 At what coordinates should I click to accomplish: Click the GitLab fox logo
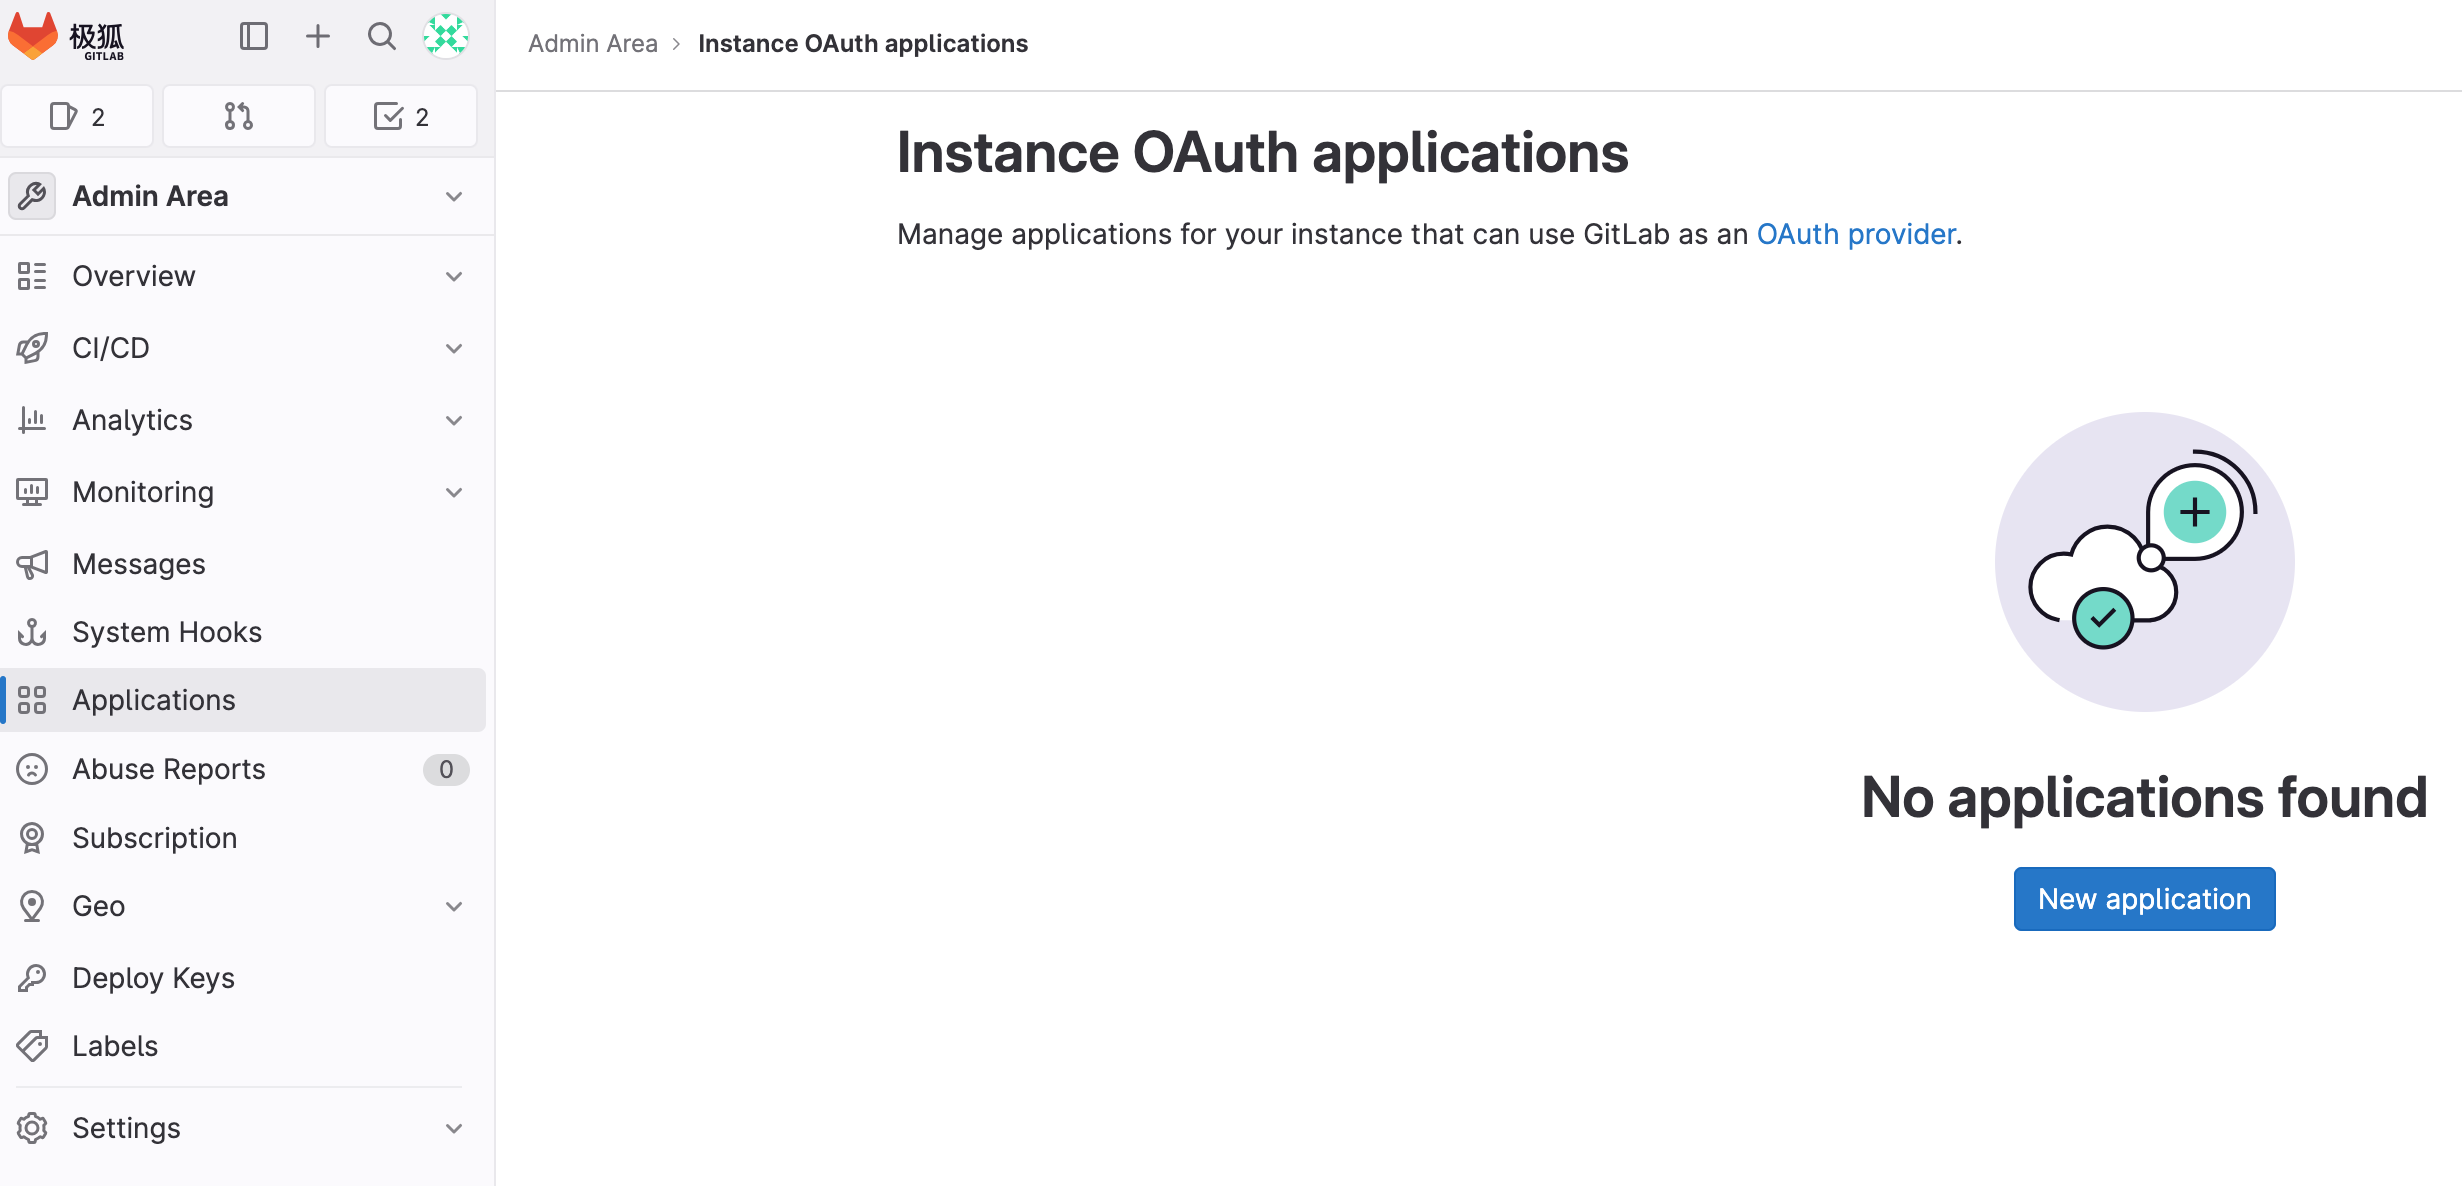[x=33, y=37]
